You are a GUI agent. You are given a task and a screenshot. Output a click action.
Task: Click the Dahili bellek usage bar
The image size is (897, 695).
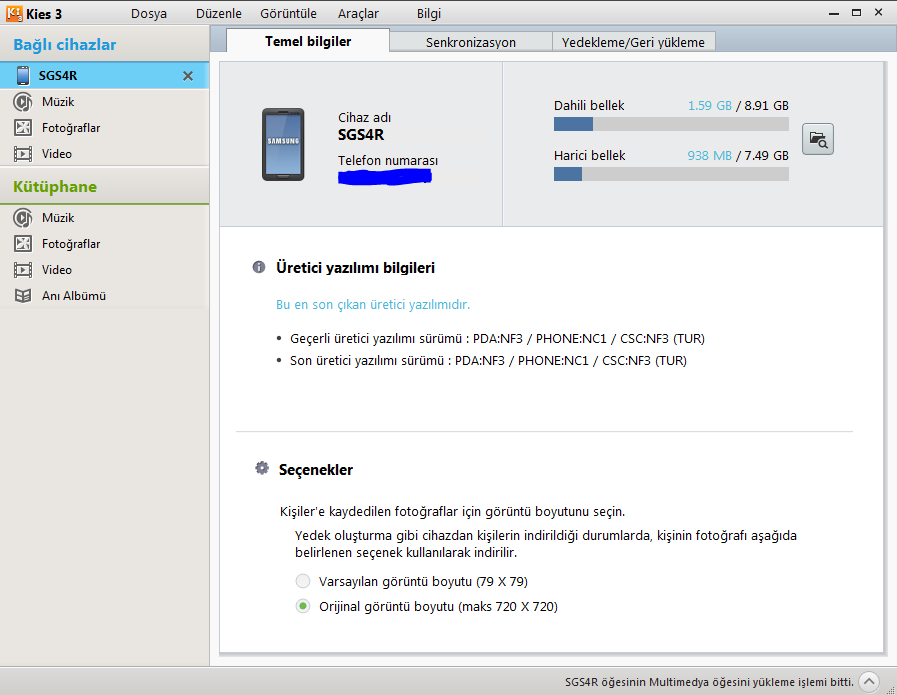pos(670,124)
